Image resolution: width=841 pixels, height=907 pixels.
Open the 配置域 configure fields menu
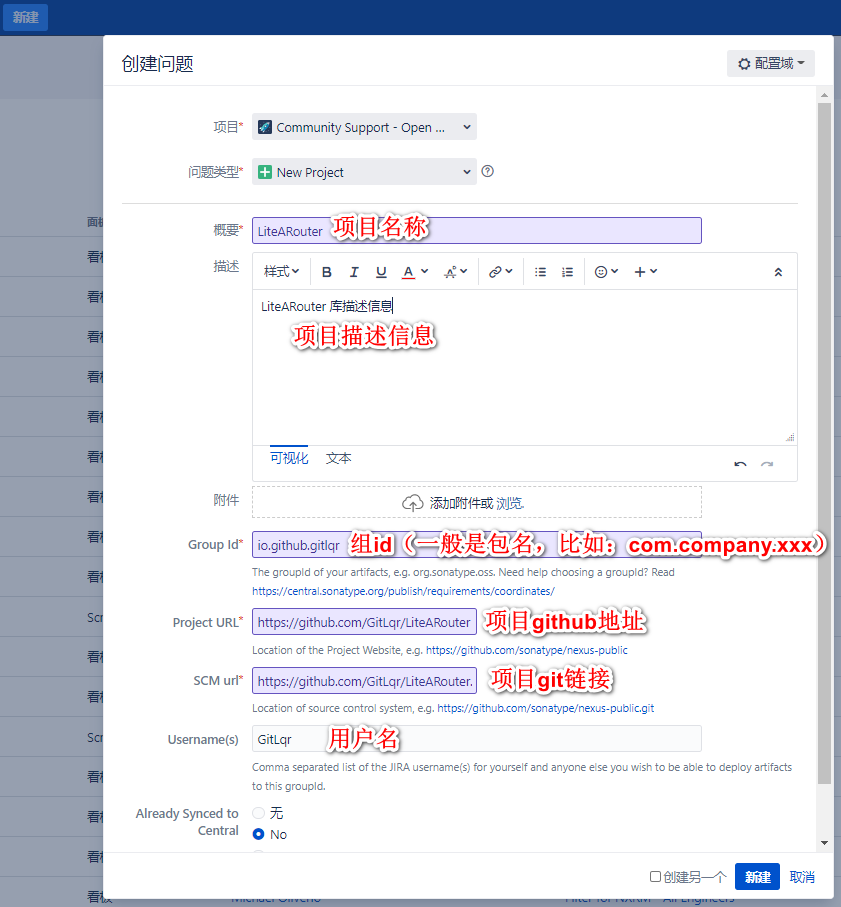[x=770, y=64]
